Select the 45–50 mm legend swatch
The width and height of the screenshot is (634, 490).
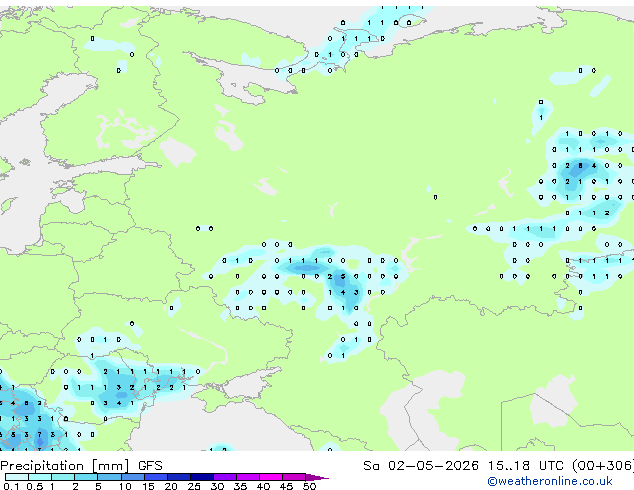pos(294,477)
